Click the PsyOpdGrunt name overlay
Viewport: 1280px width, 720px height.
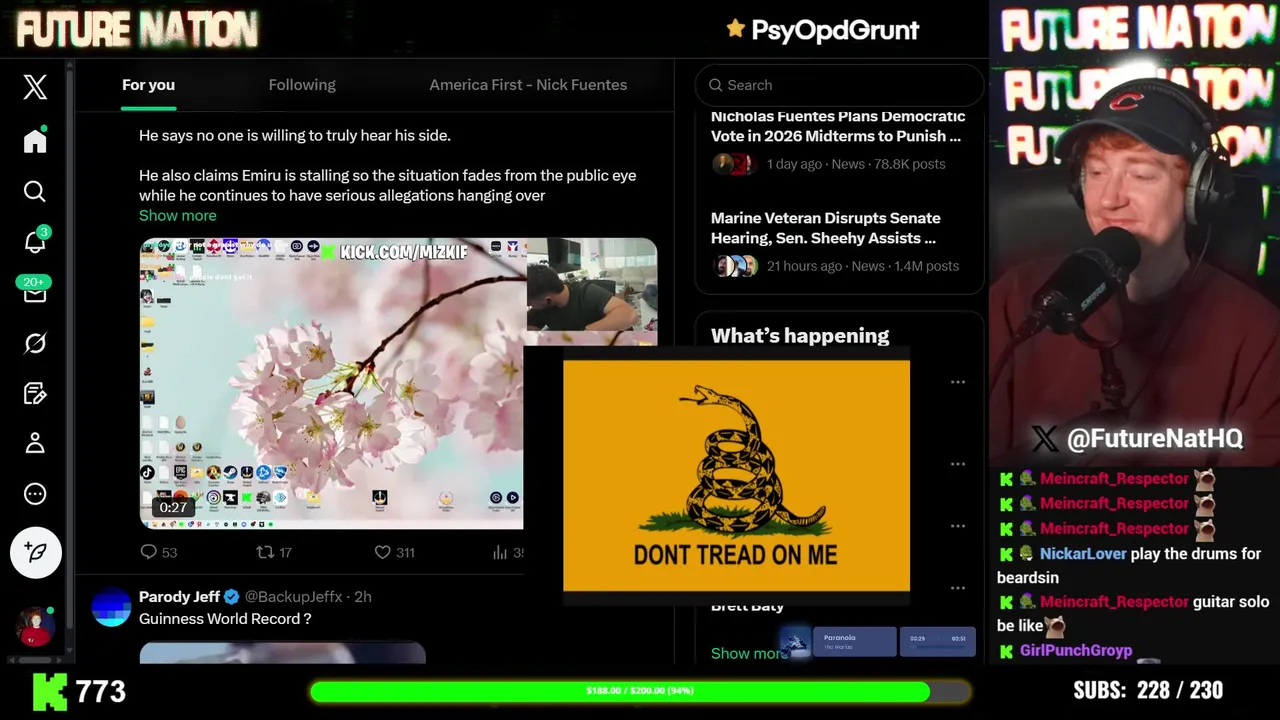point(835,30)
